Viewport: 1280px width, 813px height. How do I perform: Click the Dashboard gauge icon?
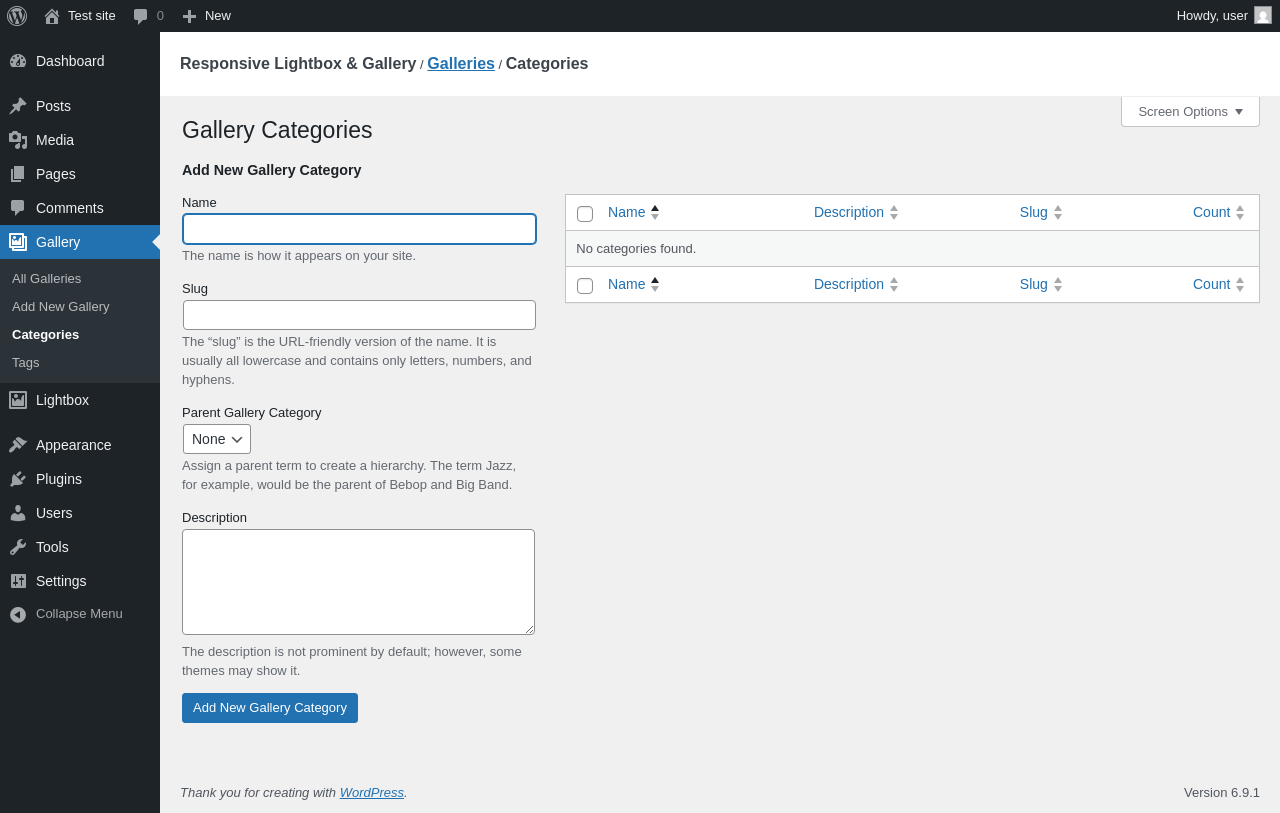18,61
